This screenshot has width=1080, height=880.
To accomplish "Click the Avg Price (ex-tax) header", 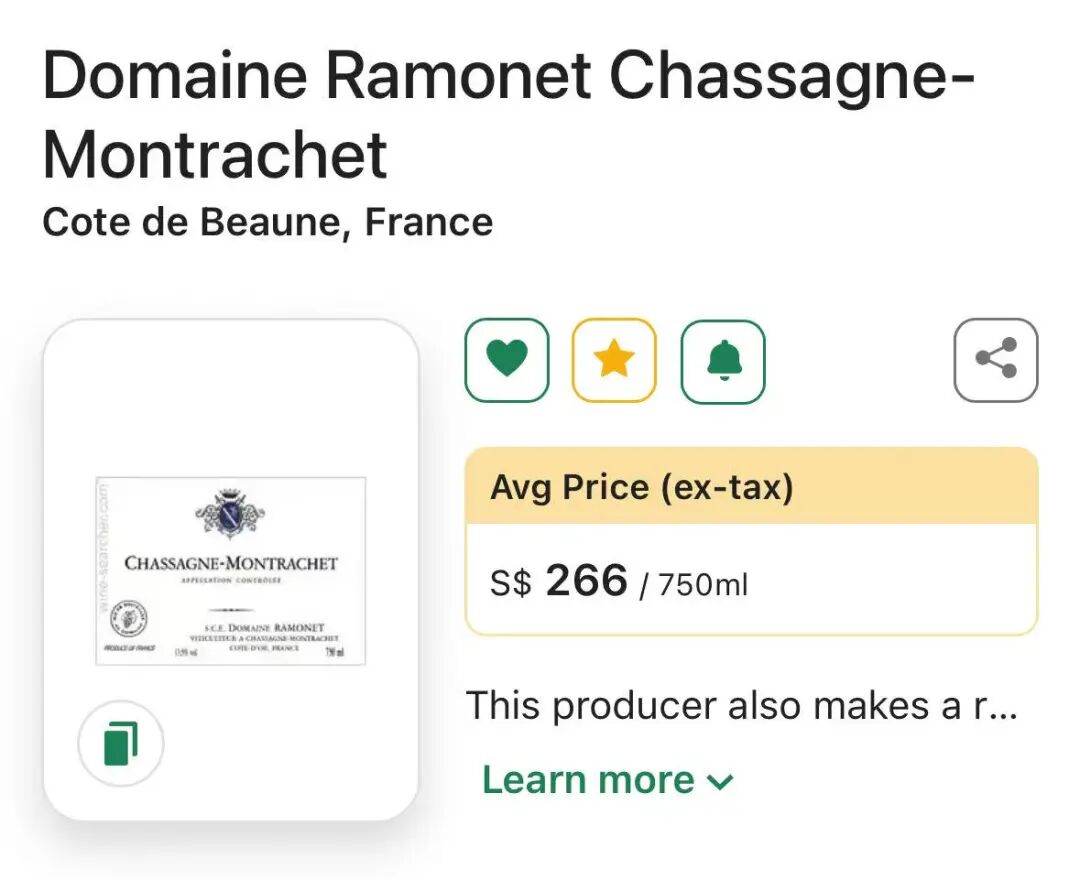I will click(x=641, y=488).
